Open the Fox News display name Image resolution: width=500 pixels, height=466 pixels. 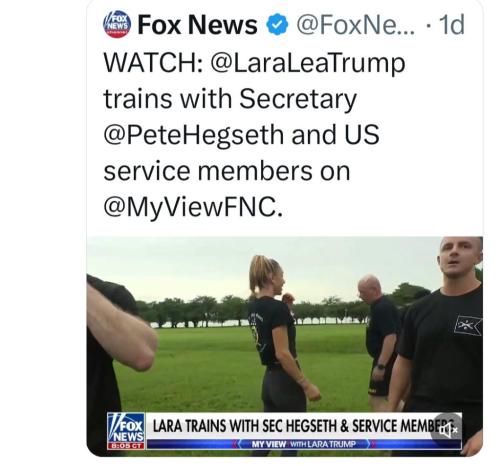click(197, 25)
